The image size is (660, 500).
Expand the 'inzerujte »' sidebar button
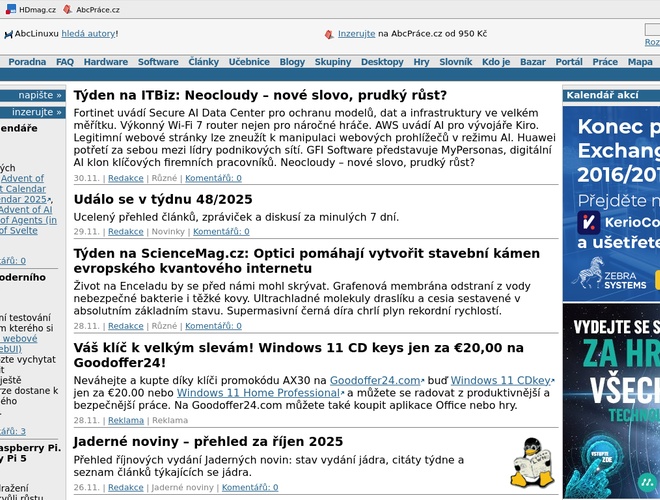coord(37,112)
